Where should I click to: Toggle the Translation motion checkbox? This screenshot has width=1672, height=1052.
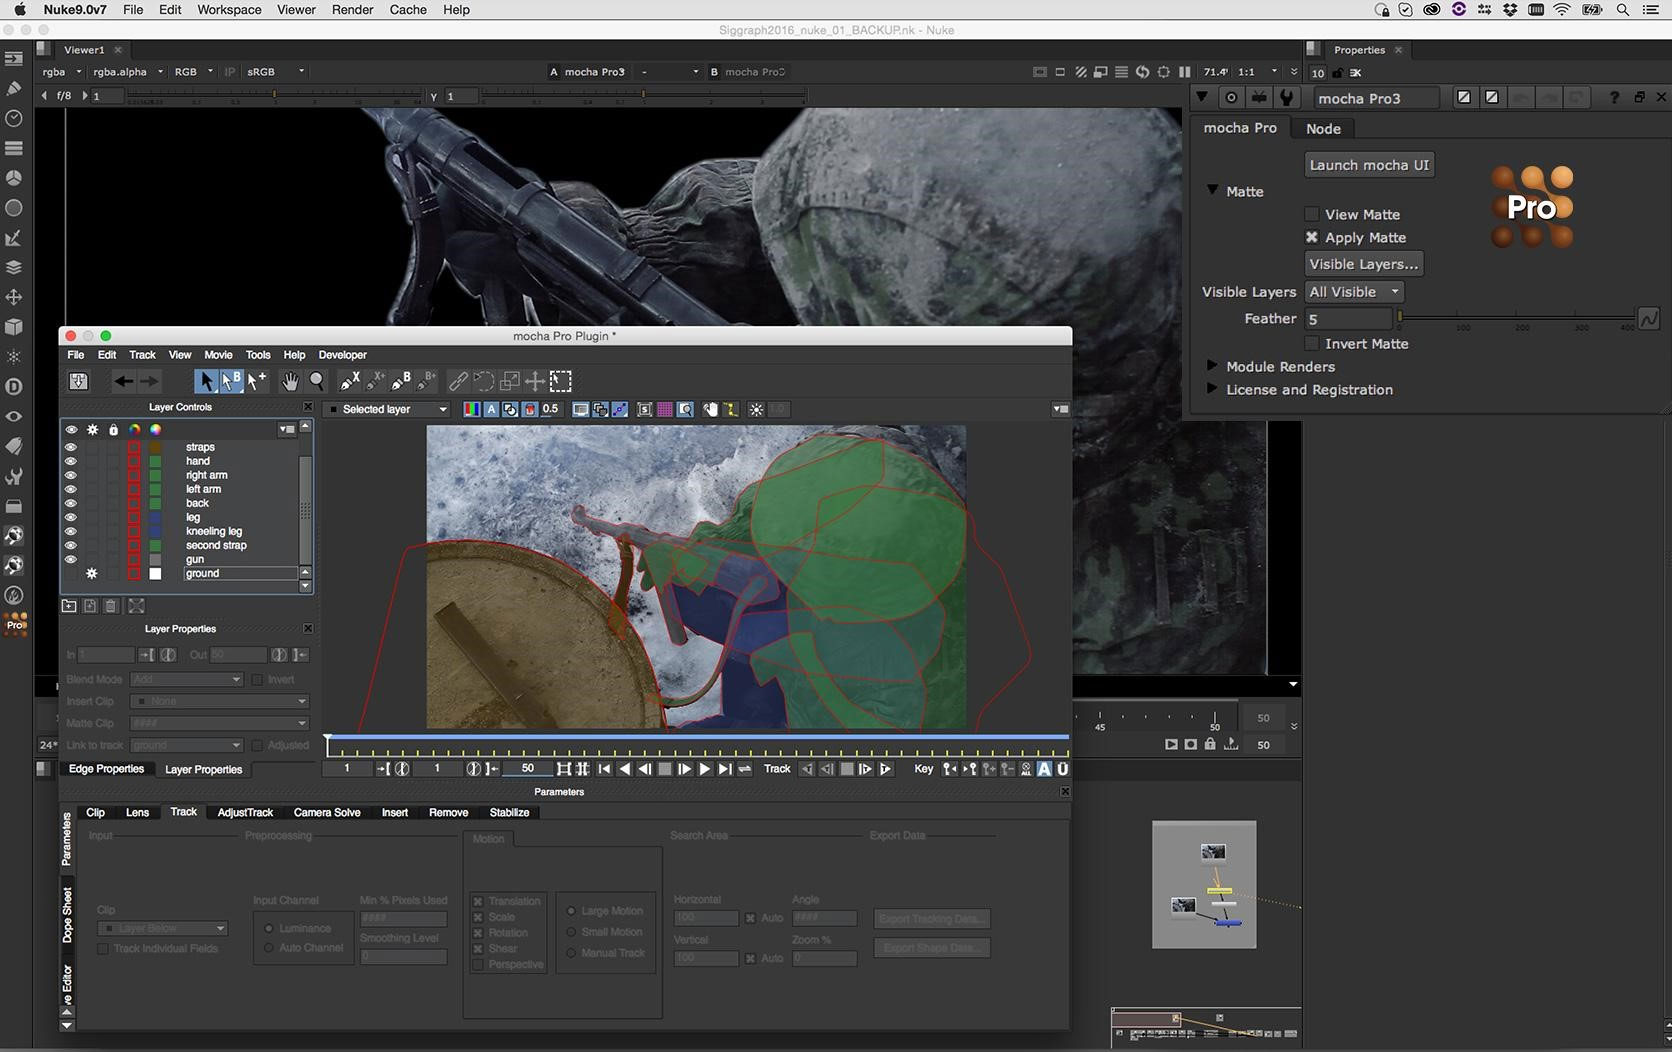pos(478,901)
